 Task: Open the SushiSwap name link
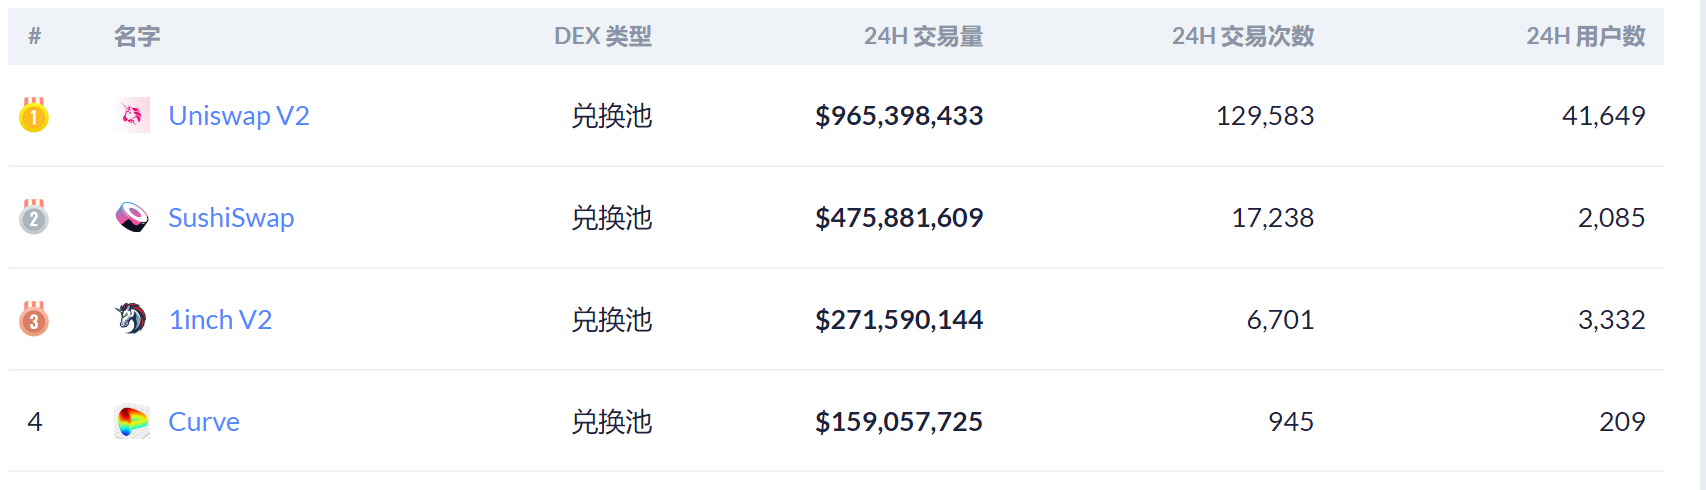click(231, 218)
